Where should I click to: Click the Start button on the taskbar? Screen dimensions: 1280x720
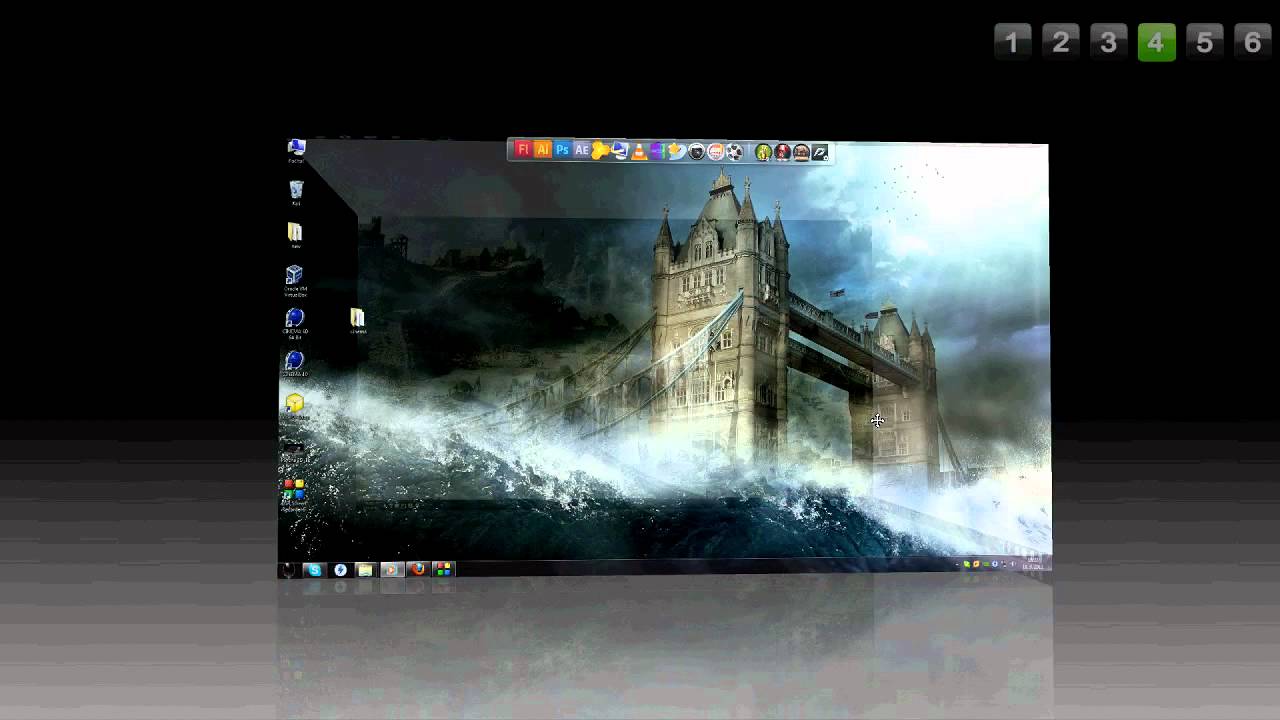click(x=288, y=570)
